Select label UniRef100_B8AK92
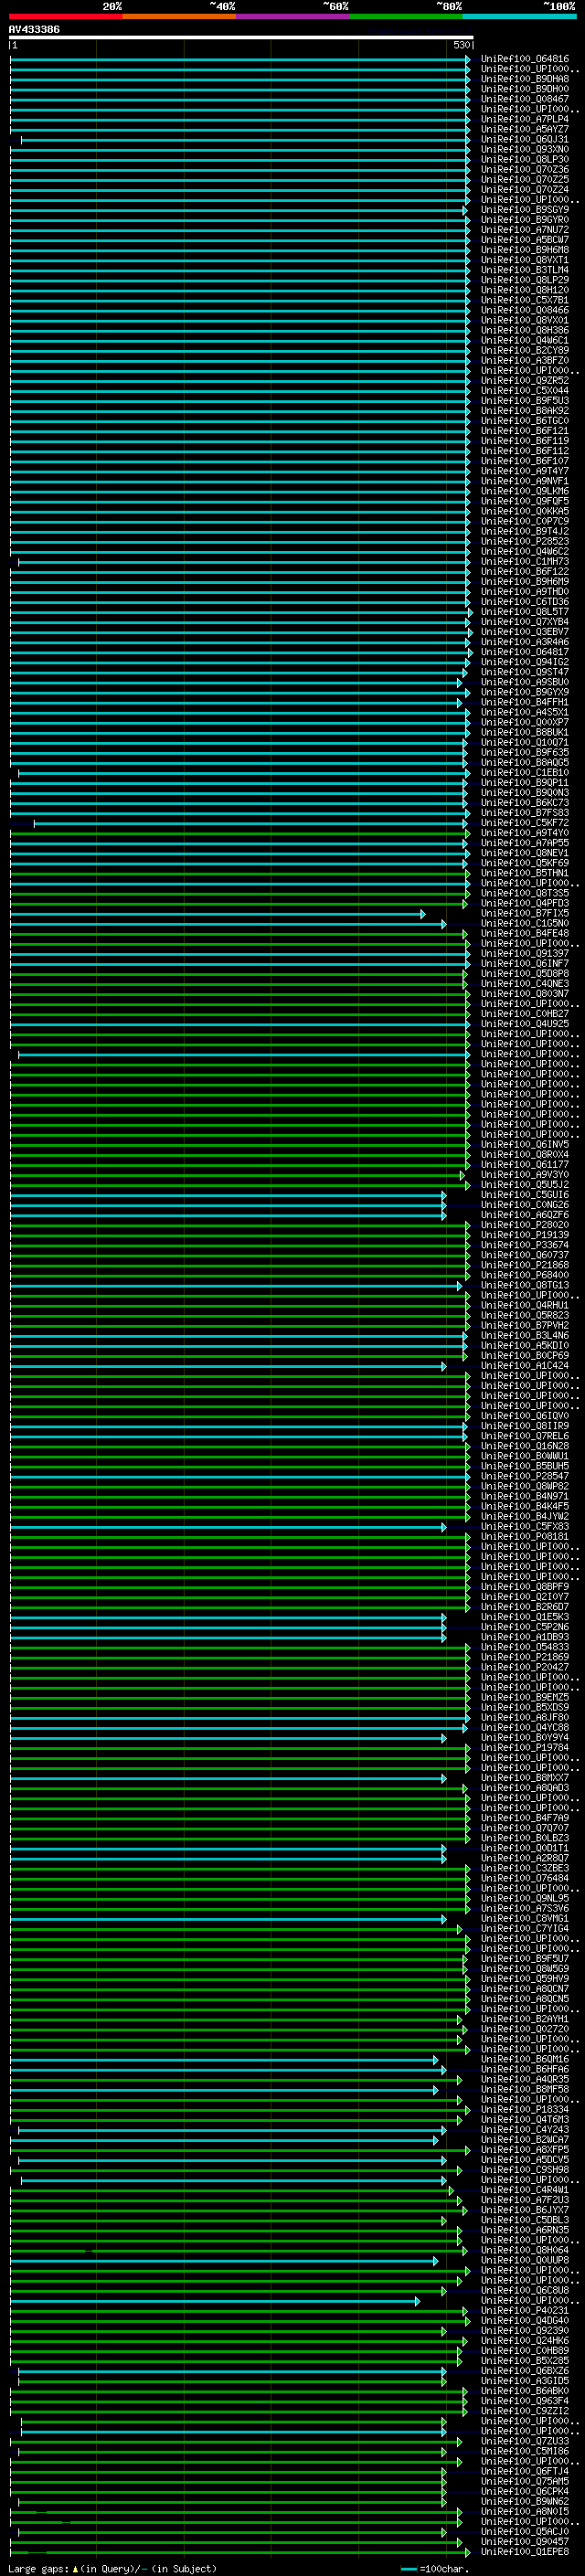Screen dimensions: 585x2576 click(x=525, y=410)
